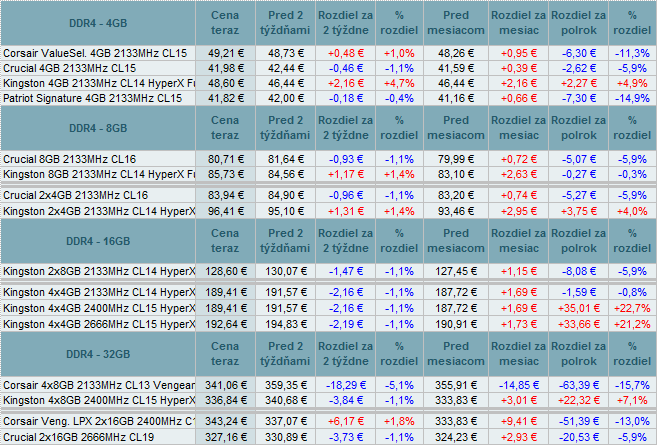Image resolution: width=657 pixels, height=445 pixels.
Task: Click the Kingston 4GB 2133MHz CL14 HyperX name
Action: point(99,83)
